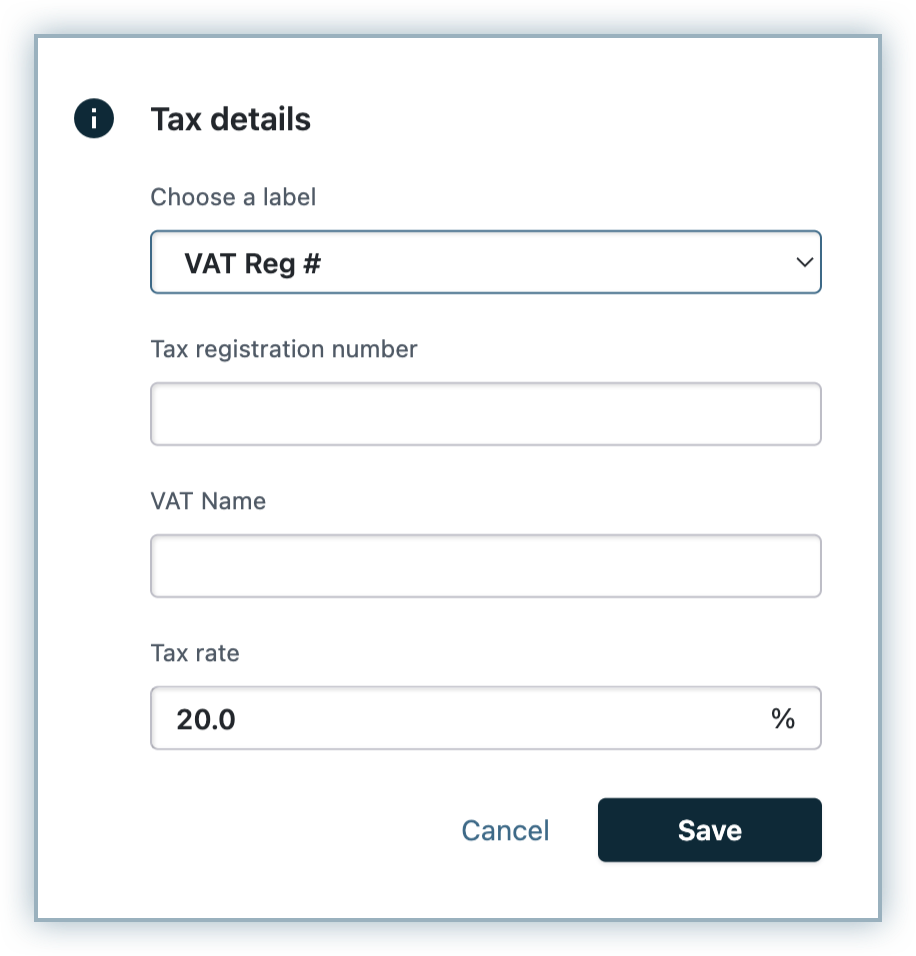Focus the Tax registration number field

click(485, 414)
